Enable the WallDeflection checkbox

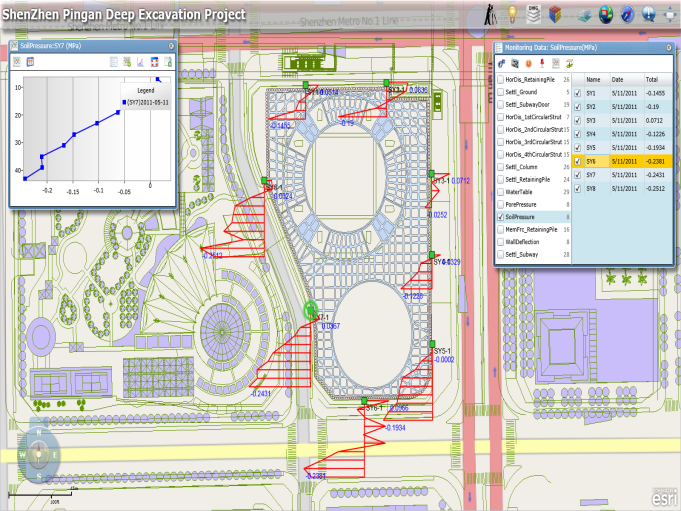tap(501, 242)
